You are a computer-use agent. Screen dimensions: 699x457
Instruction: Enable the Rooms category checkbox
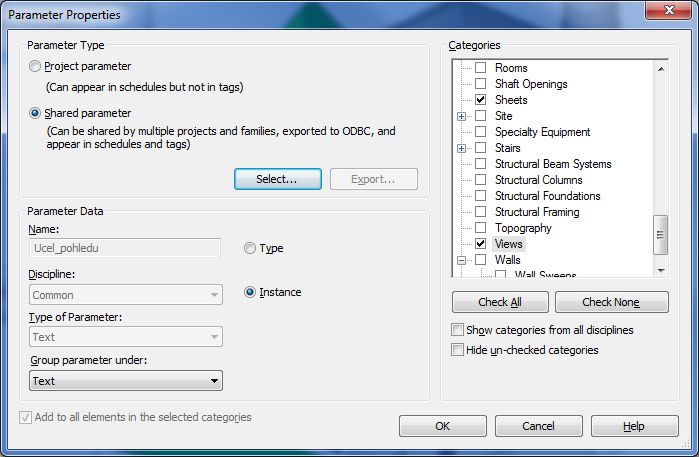(x=481, y=68)
